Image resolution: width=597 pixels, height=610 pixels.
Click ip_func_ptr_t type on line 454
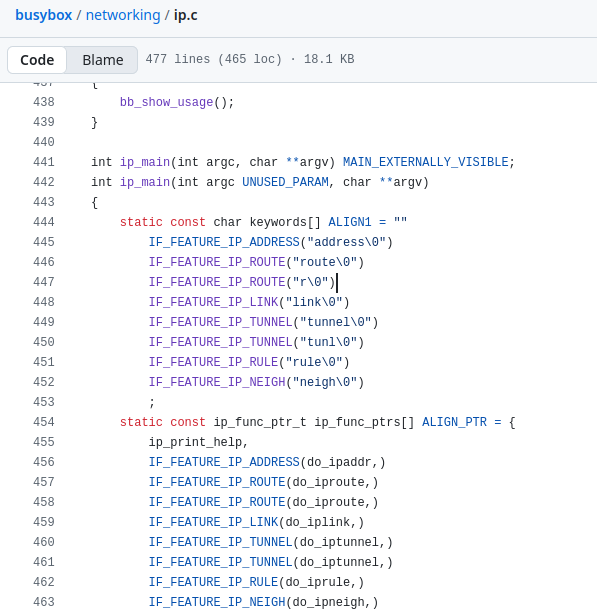tap(260, 422)
